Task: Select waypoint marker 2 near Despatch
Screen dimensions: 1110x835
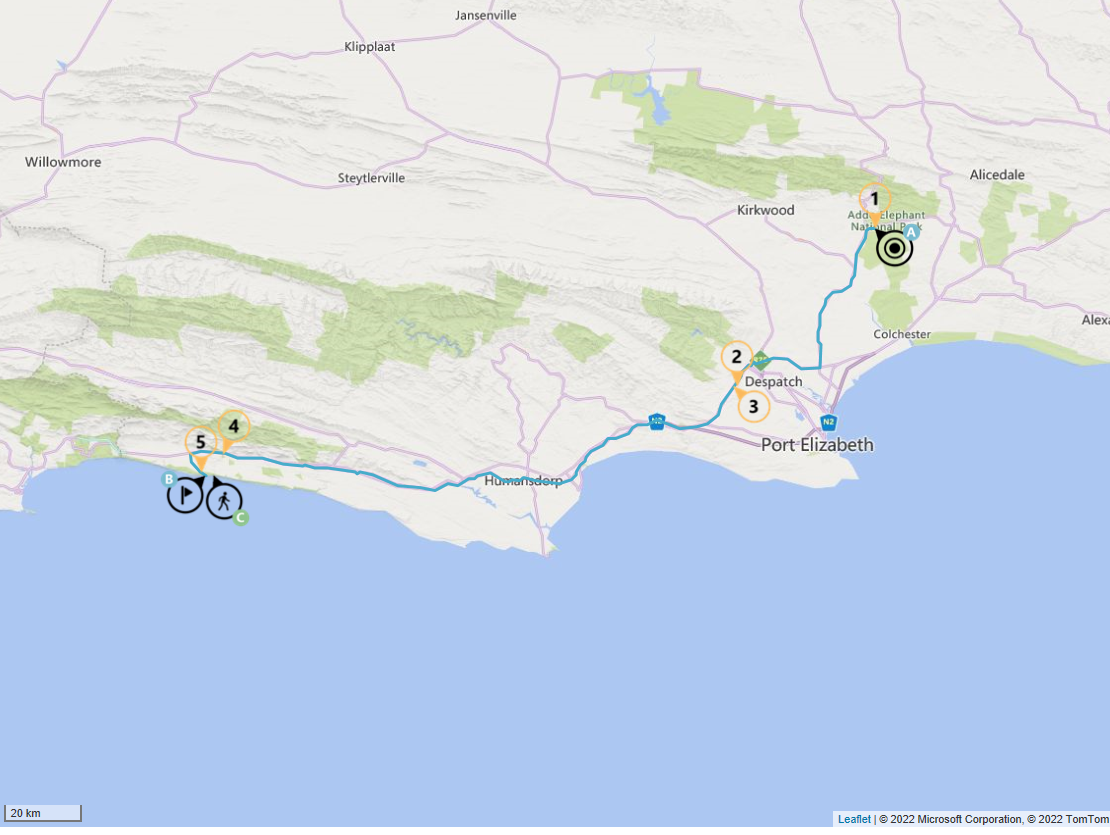Action: point(737,356)
